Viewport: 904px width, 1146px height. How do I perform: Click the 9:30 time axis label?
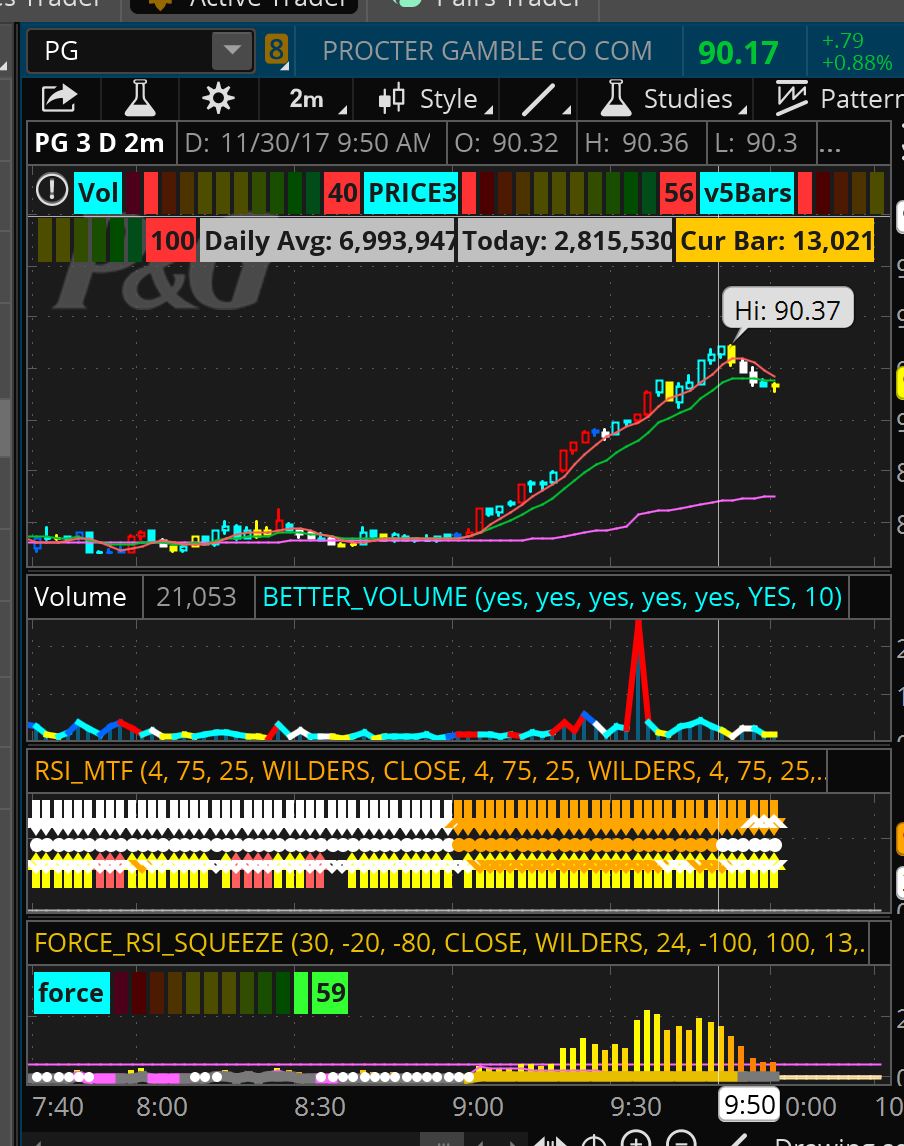point(636,1107)
